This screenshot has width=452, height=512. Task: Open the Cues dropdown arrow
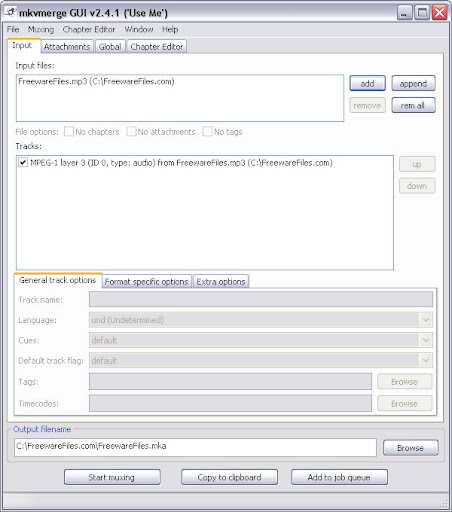point(426,340)
